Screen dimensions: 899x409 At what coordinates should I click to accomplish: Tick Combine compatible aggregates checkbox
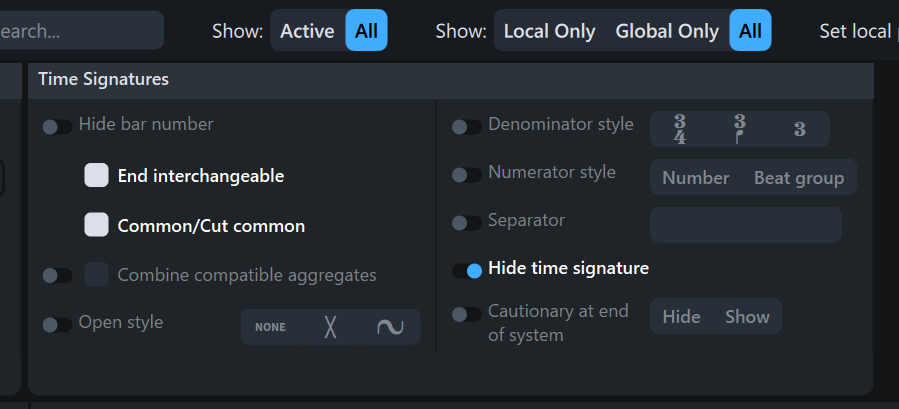[x=96, y=274]
